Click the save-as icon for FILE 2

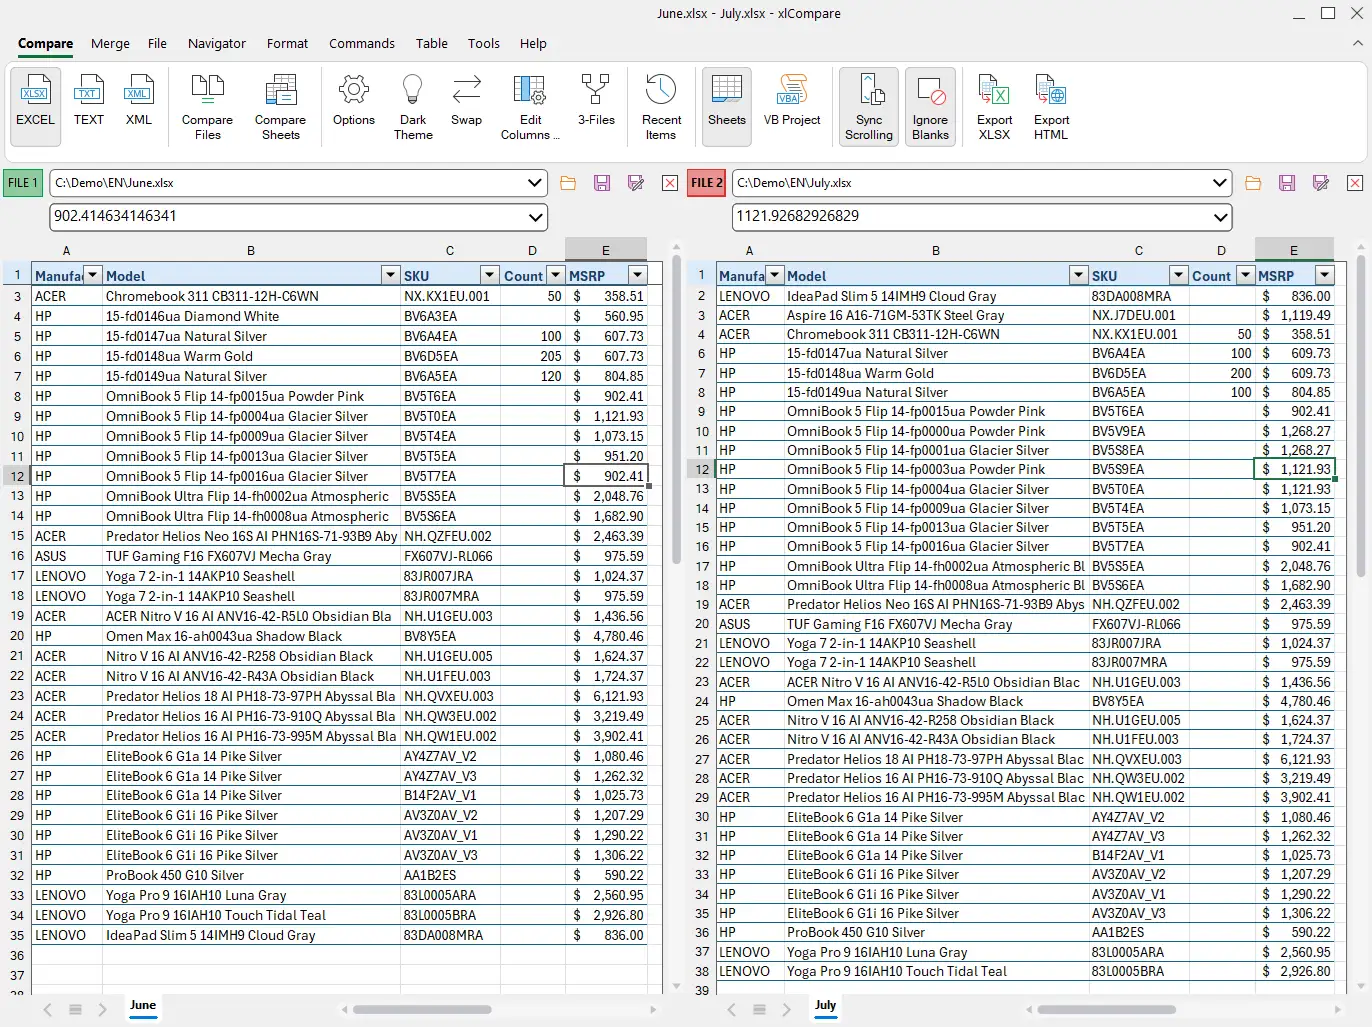[x=1321, y=183]
